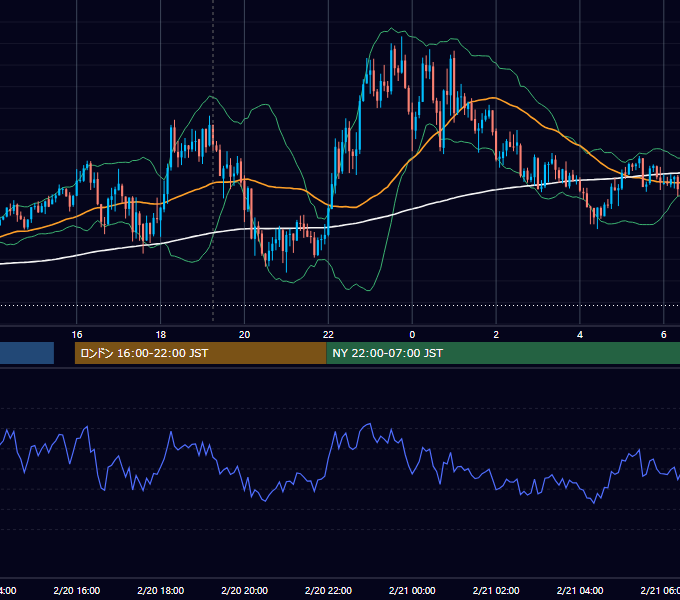Click the hour label 18 on chart axis
The height and width of the screenshot is (600, 680).
[160, 334]
